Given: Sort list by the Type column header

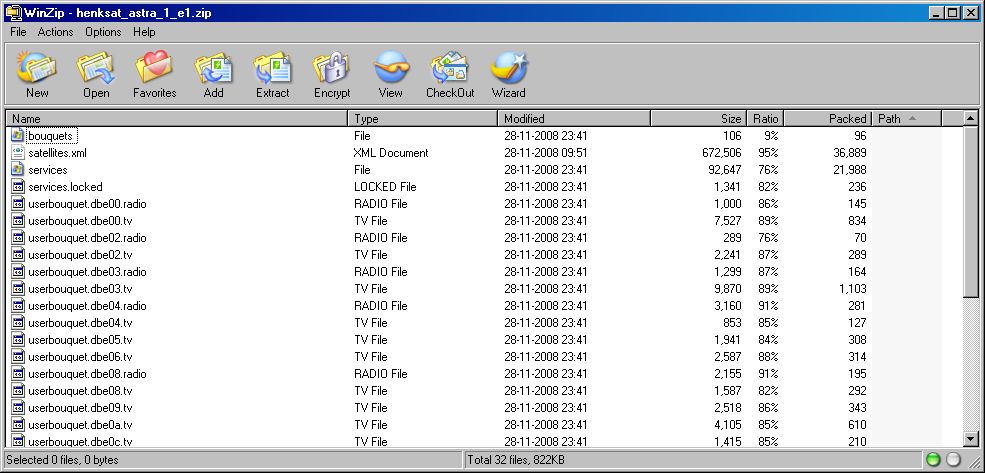Looking at the screenshot, I should point(423,118).
